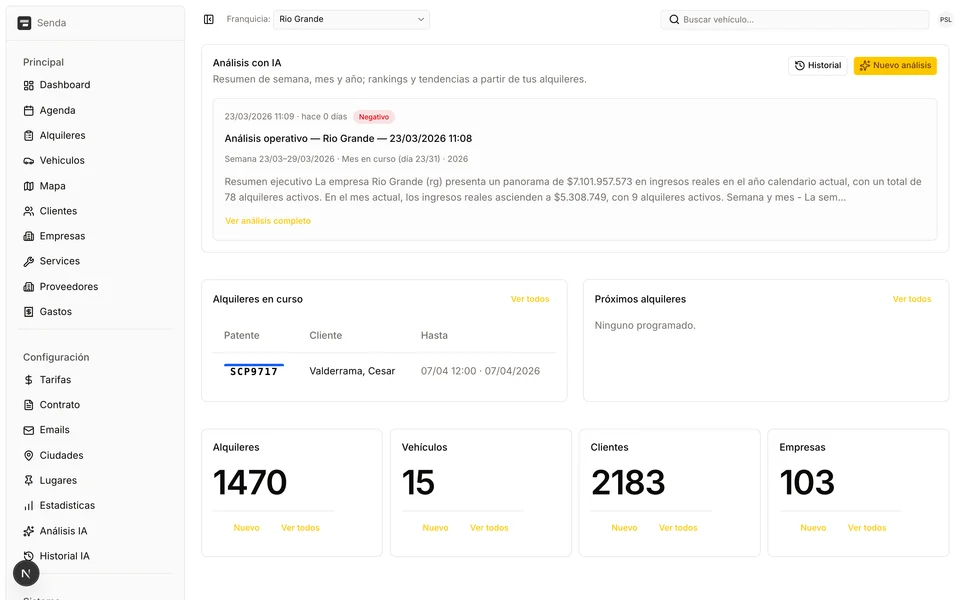Viewport: 960px width, 600px height.
Task: Click the Services wrench icon
Action: point(29,262)
